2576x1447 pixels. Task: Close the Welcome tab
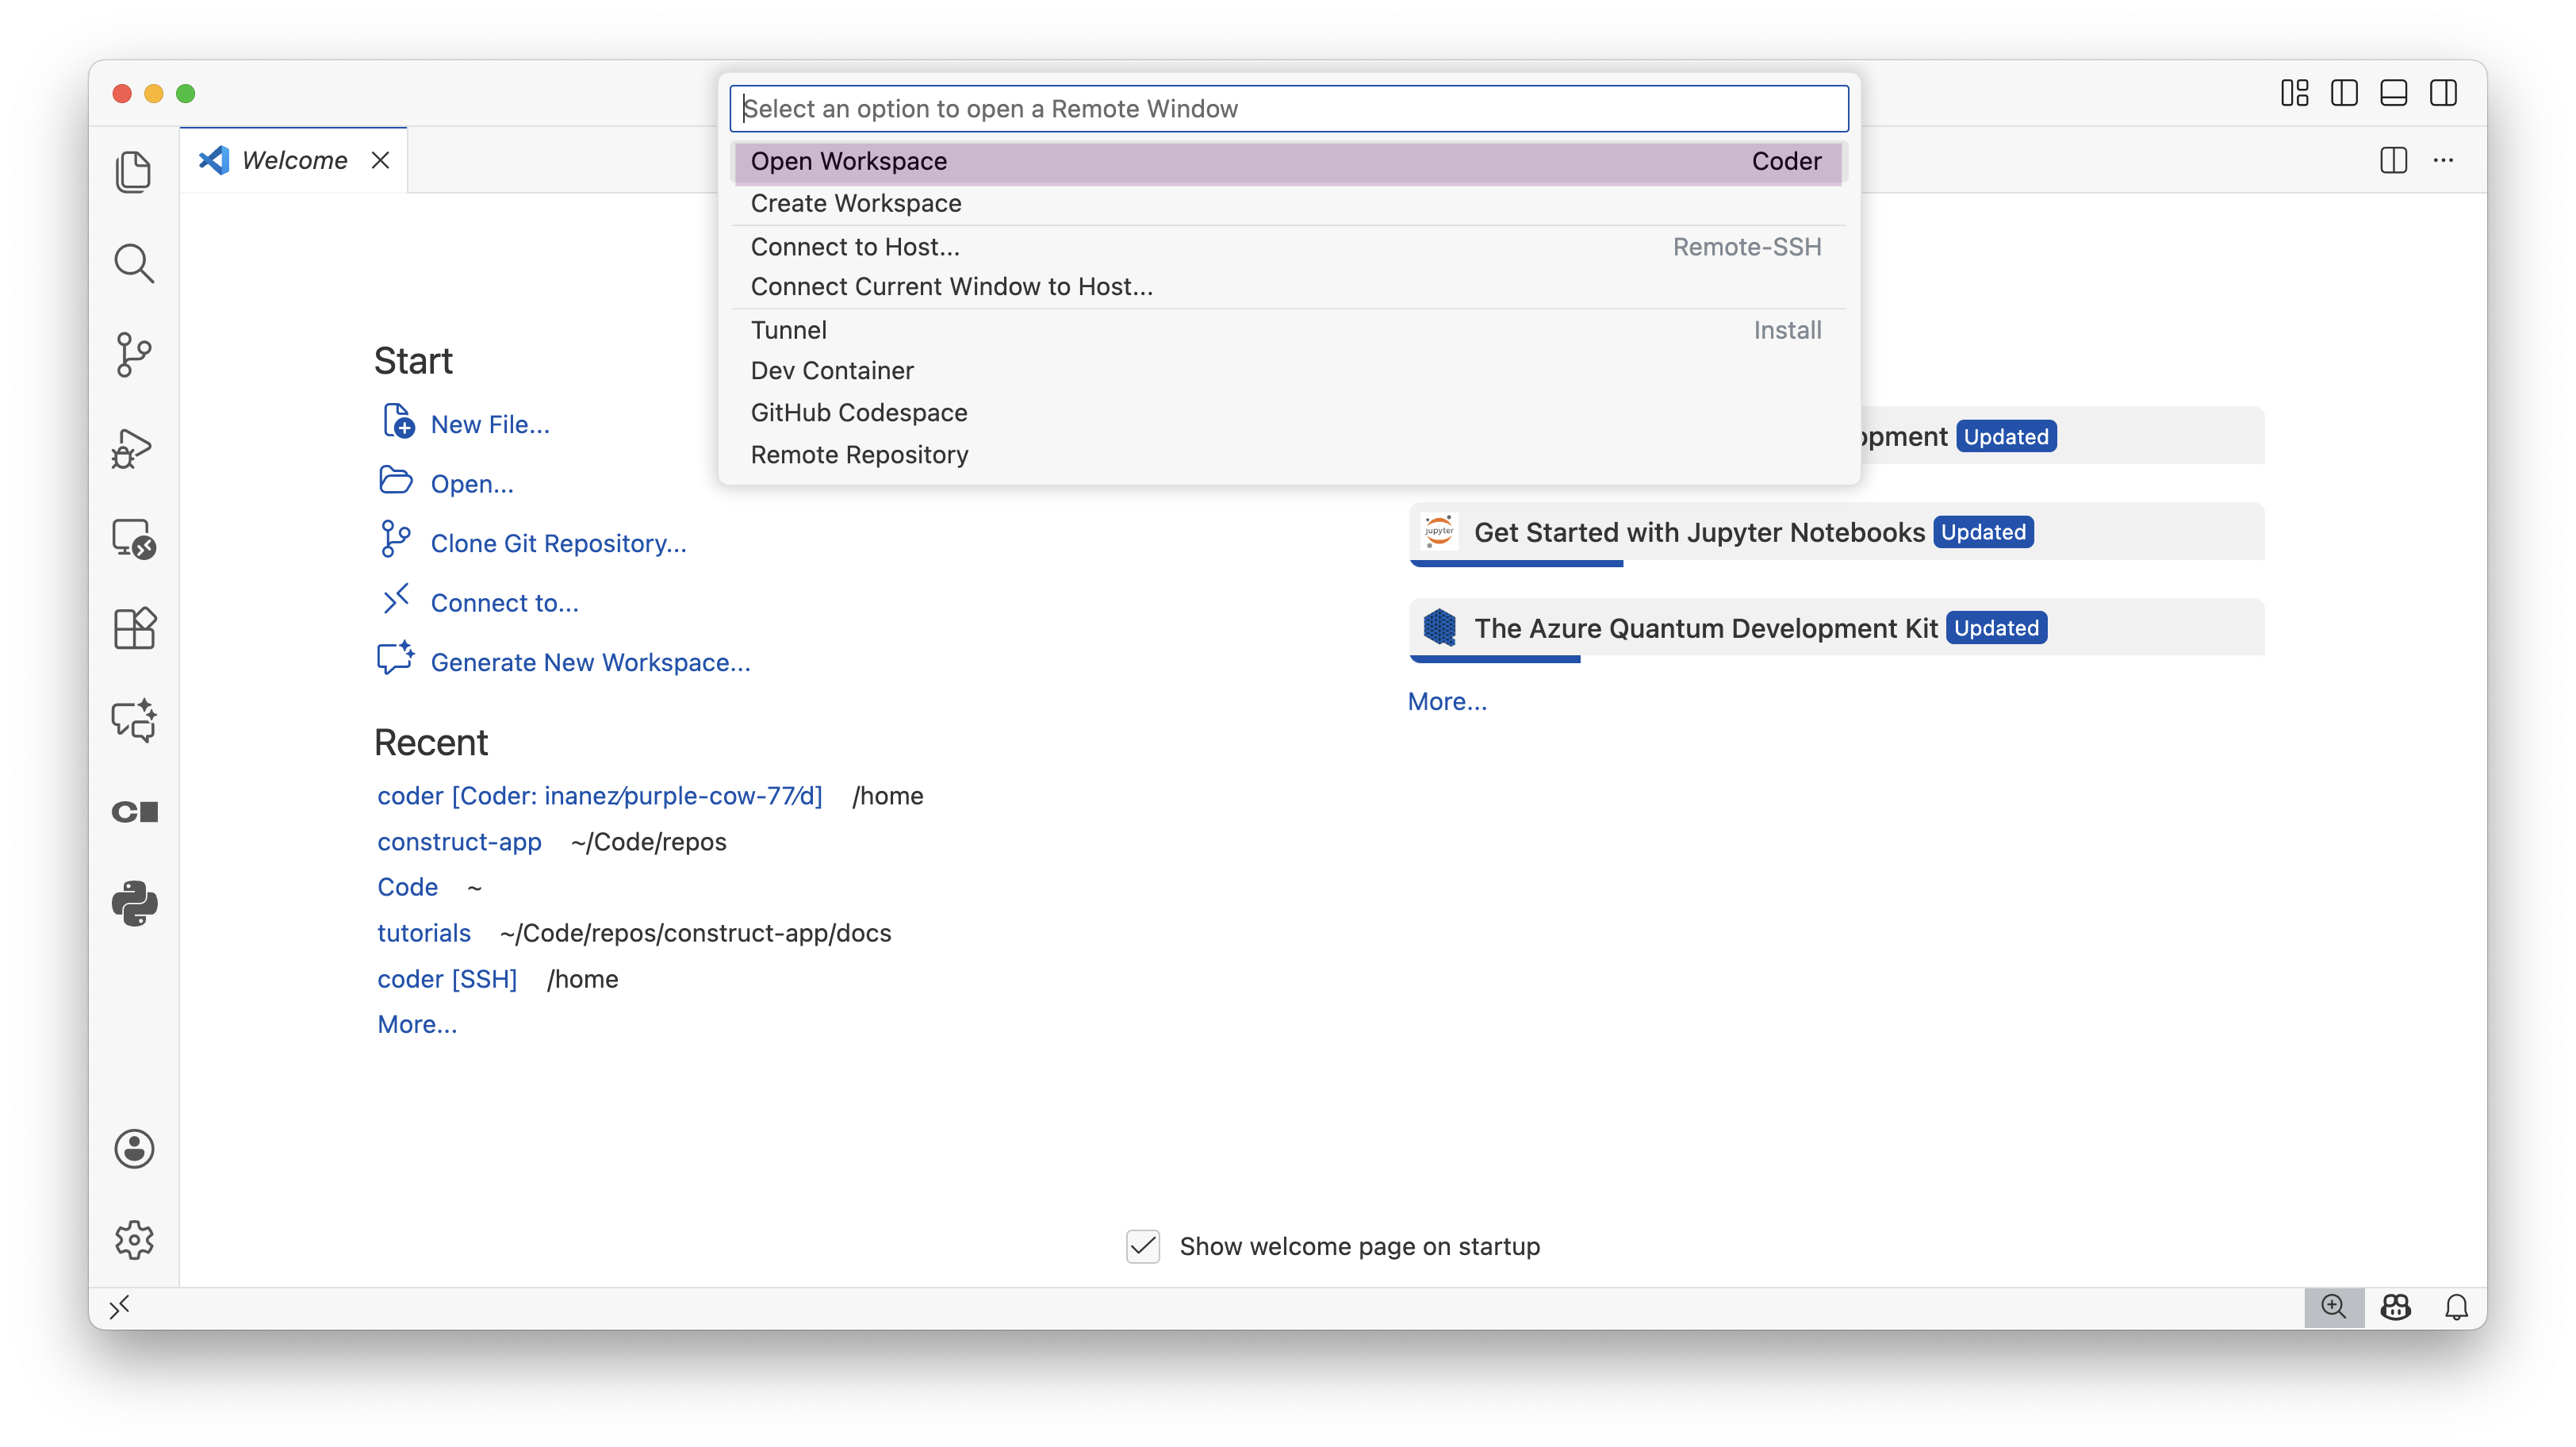tap(380, 160)
